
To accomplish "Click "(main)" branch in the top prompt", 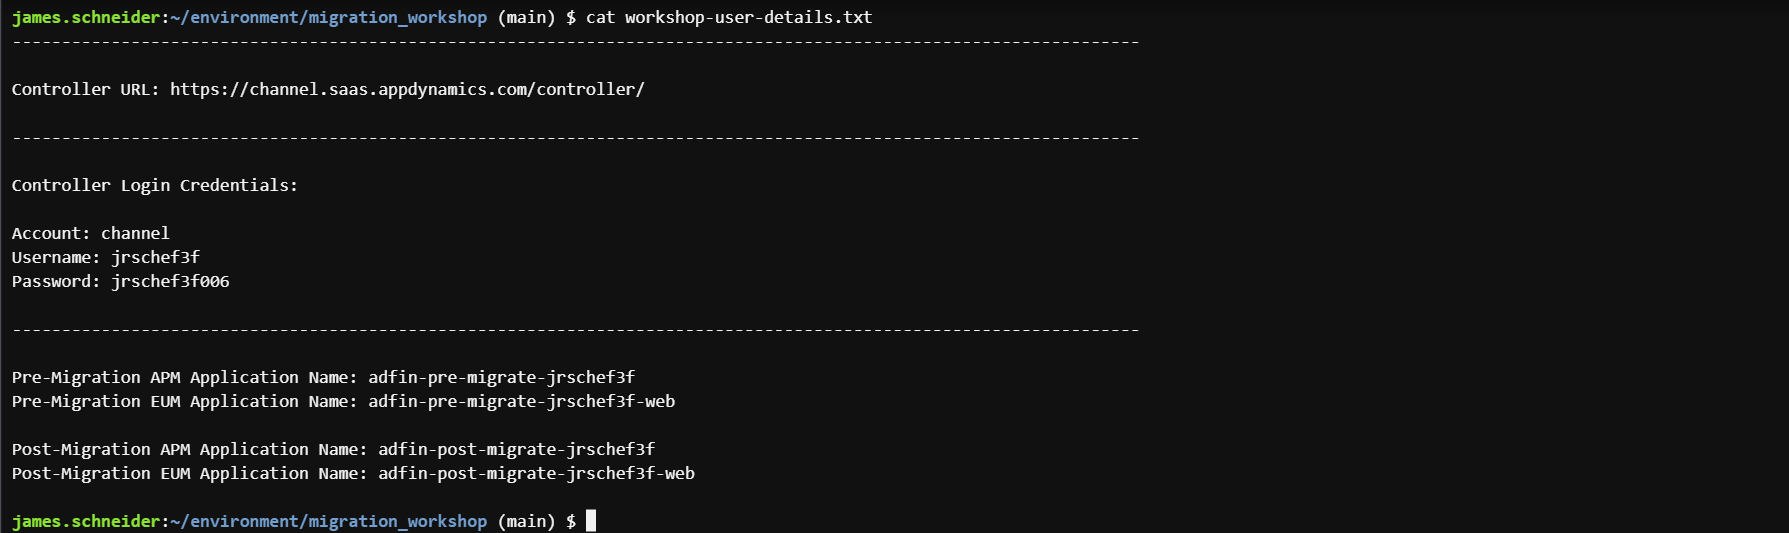I will point(526,17).
